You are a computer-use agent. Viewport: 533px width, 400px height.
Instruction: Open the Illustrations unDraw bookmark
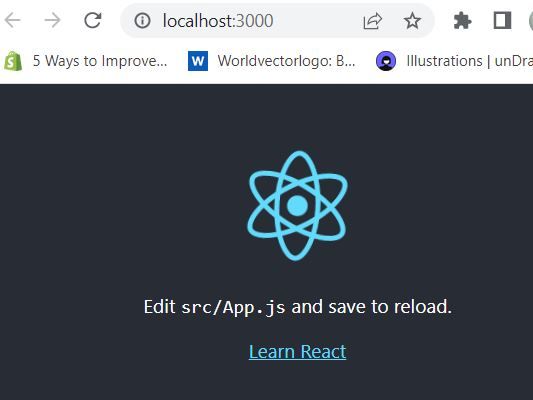pos(454,61)
